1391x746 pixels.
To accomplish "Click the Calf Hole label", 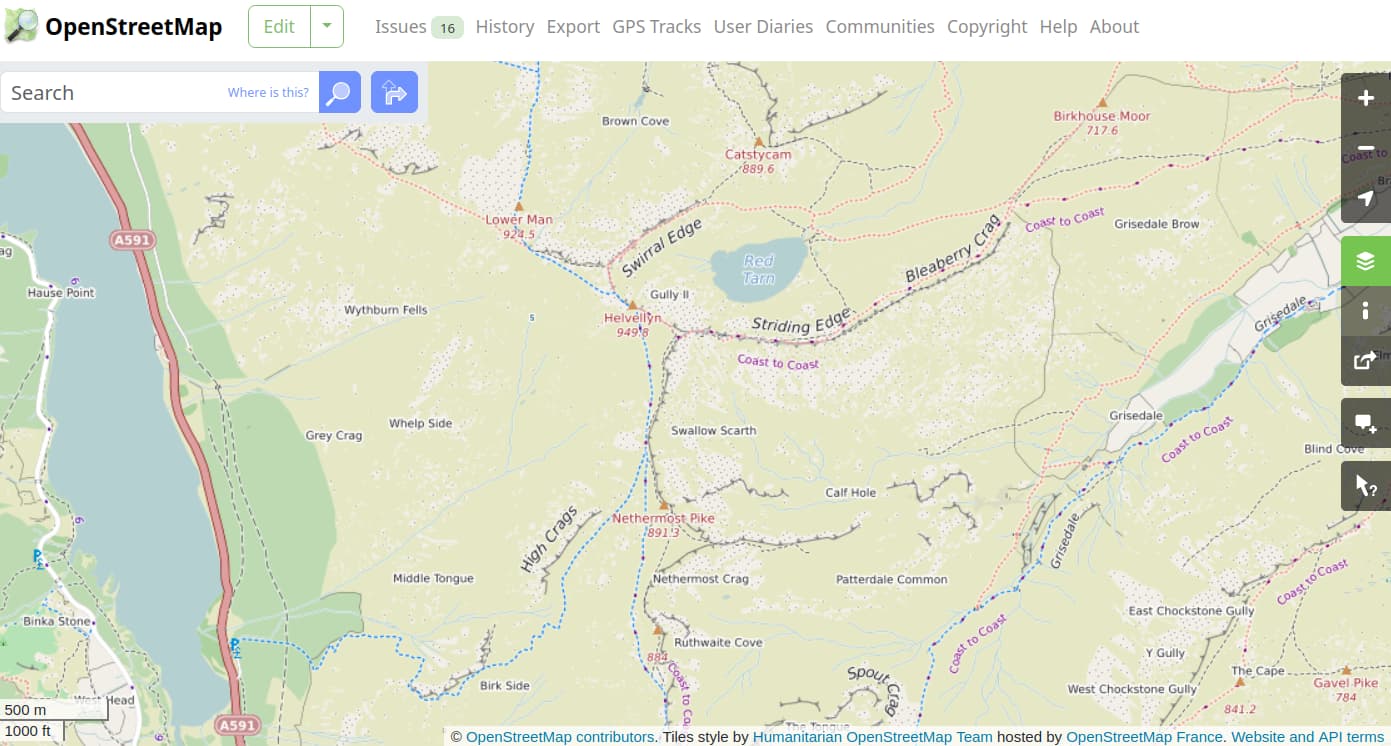I will pyautogui.click(x=850, y=492).
